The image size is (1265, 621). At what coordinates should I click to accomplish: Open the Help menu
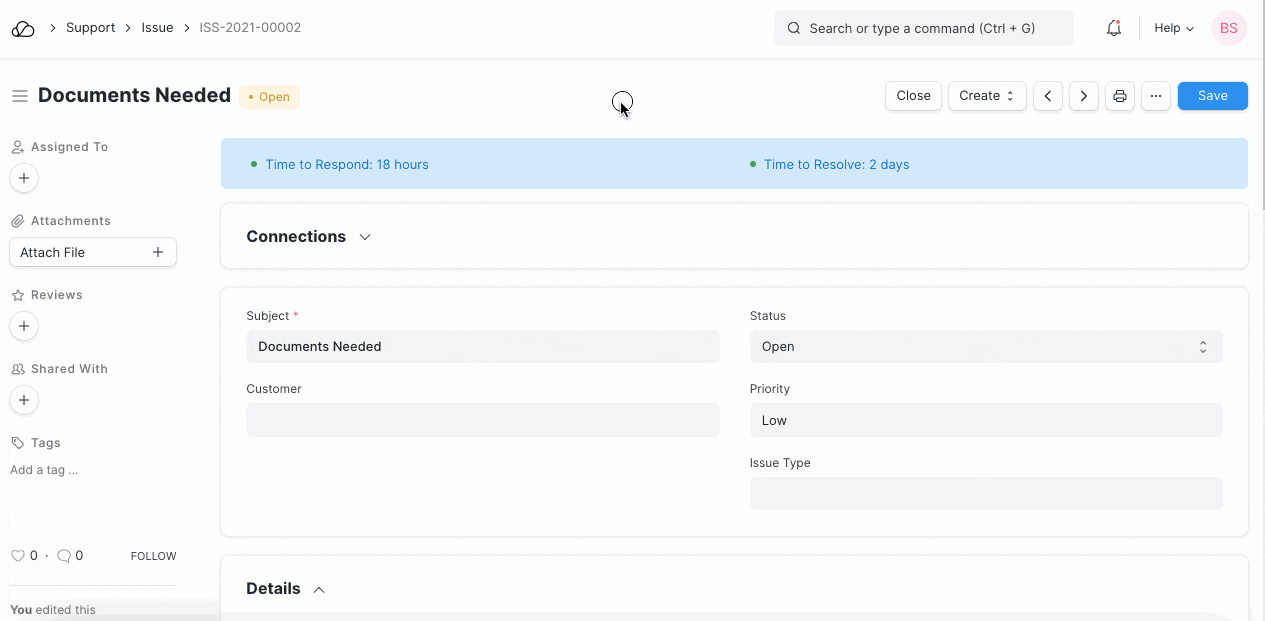[x=1174, y=29]
